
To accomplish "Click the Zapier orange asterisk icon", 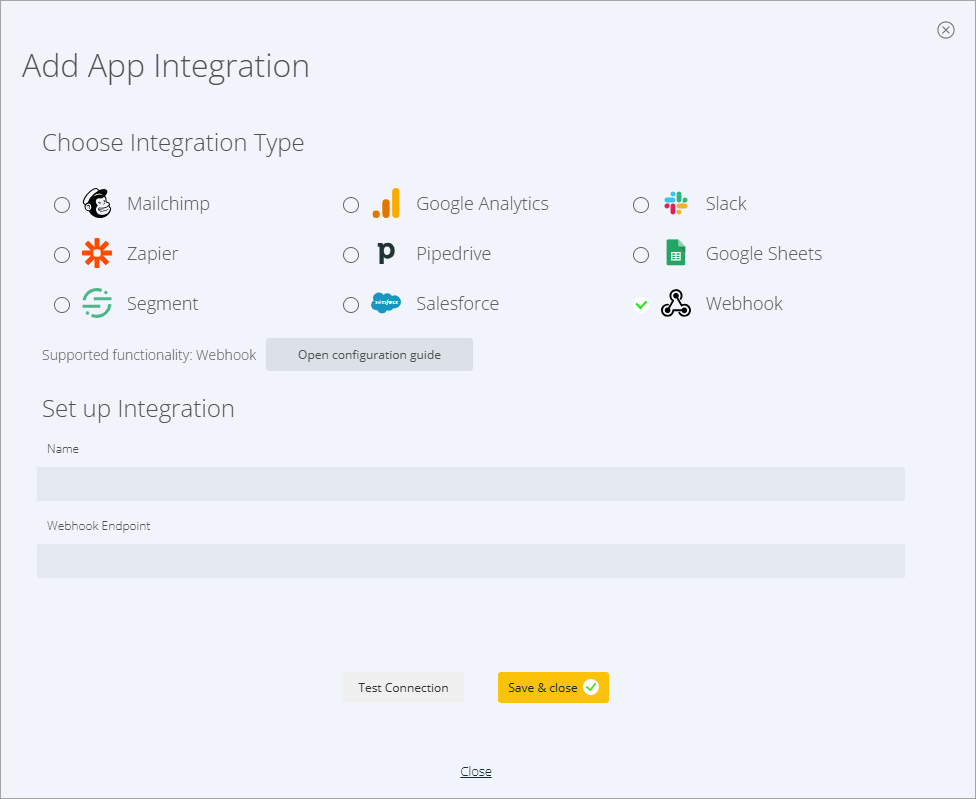I will [x=97, y=254].
